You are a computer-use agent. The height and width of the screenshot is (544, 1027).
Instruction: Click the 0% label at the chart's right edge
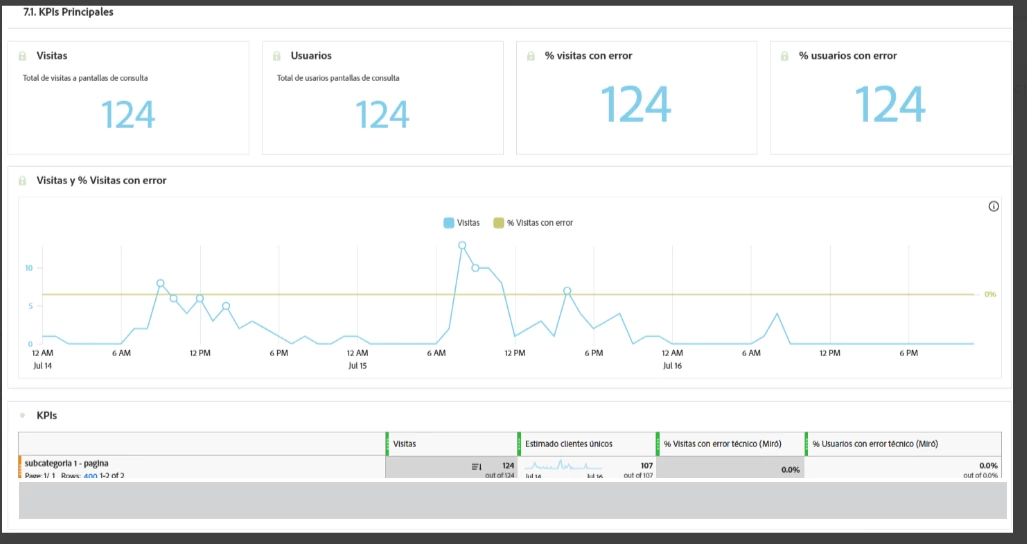click(990, 295)
